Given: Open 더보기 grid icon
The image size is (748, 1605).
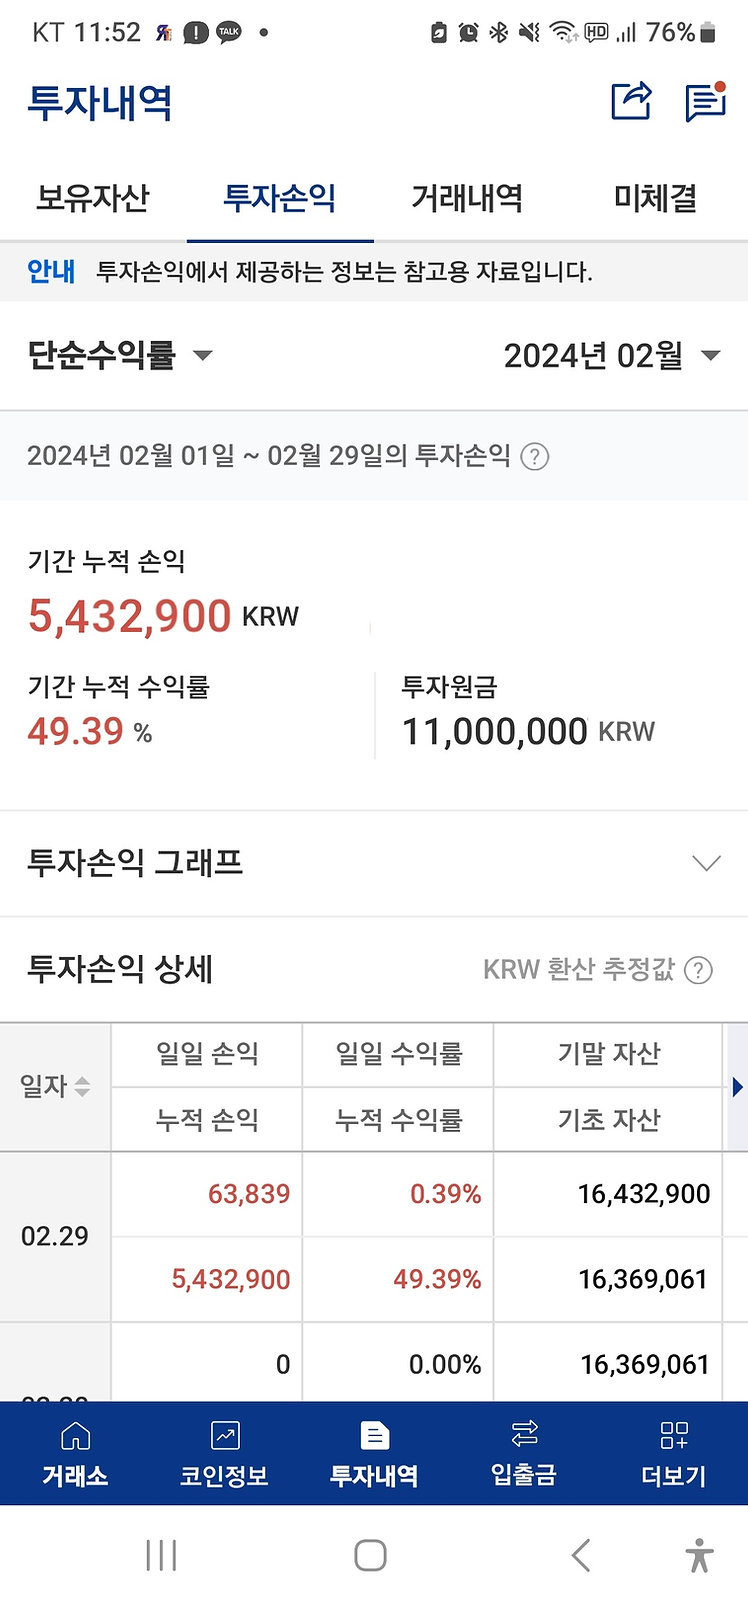Looking at the screenshot, I should pos(674,1436).
